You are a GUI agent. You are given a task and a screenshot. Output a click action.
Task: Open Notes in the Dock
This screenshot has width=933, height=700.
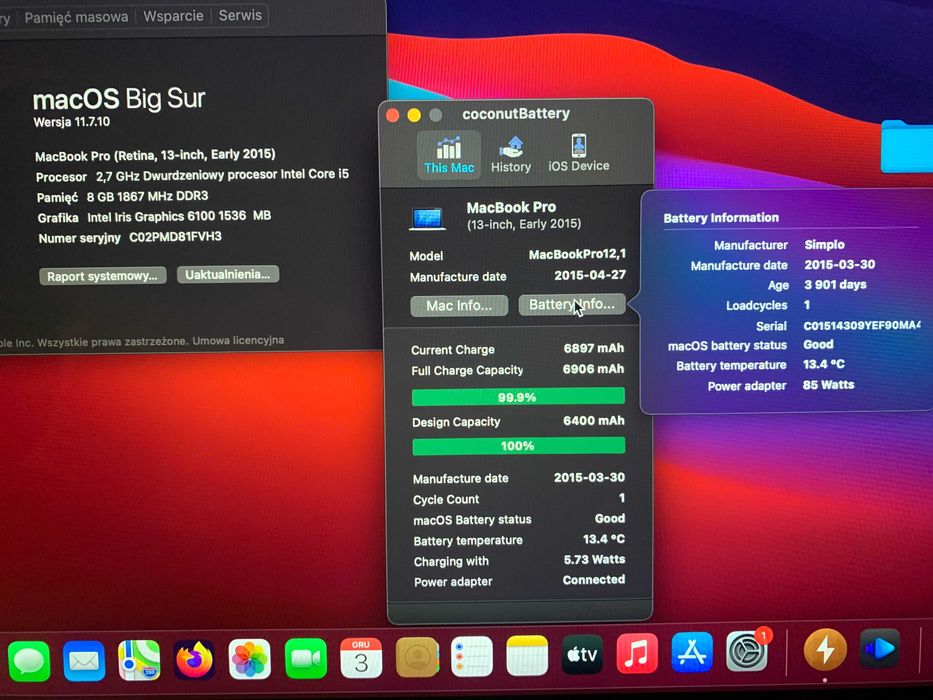[527, 655]
